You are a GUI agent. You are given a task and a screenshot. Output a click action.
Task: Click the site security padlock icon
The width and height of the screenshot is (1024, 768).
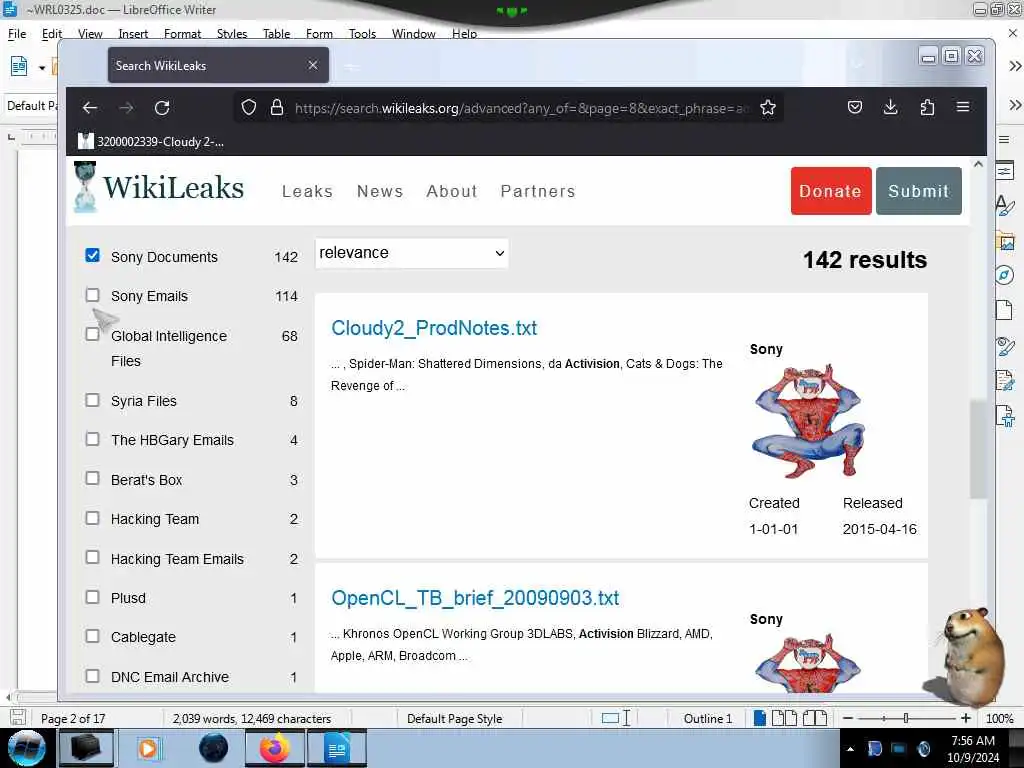(277, 107)
